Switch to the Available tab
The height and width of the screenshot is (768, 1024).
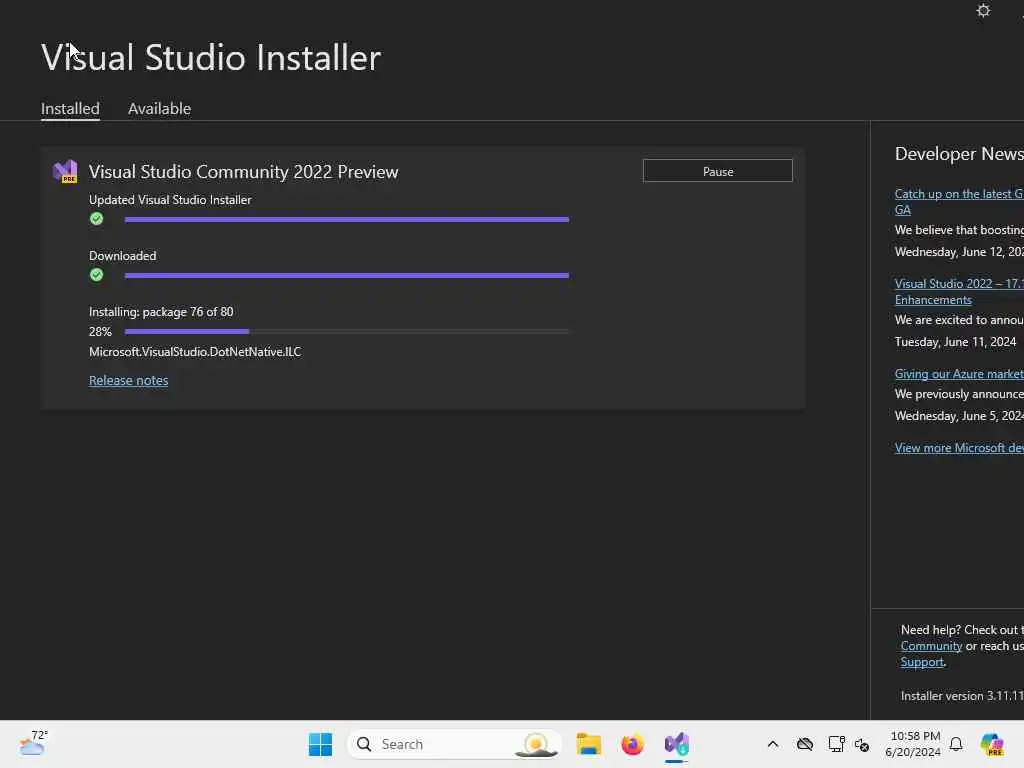point(159,108)
